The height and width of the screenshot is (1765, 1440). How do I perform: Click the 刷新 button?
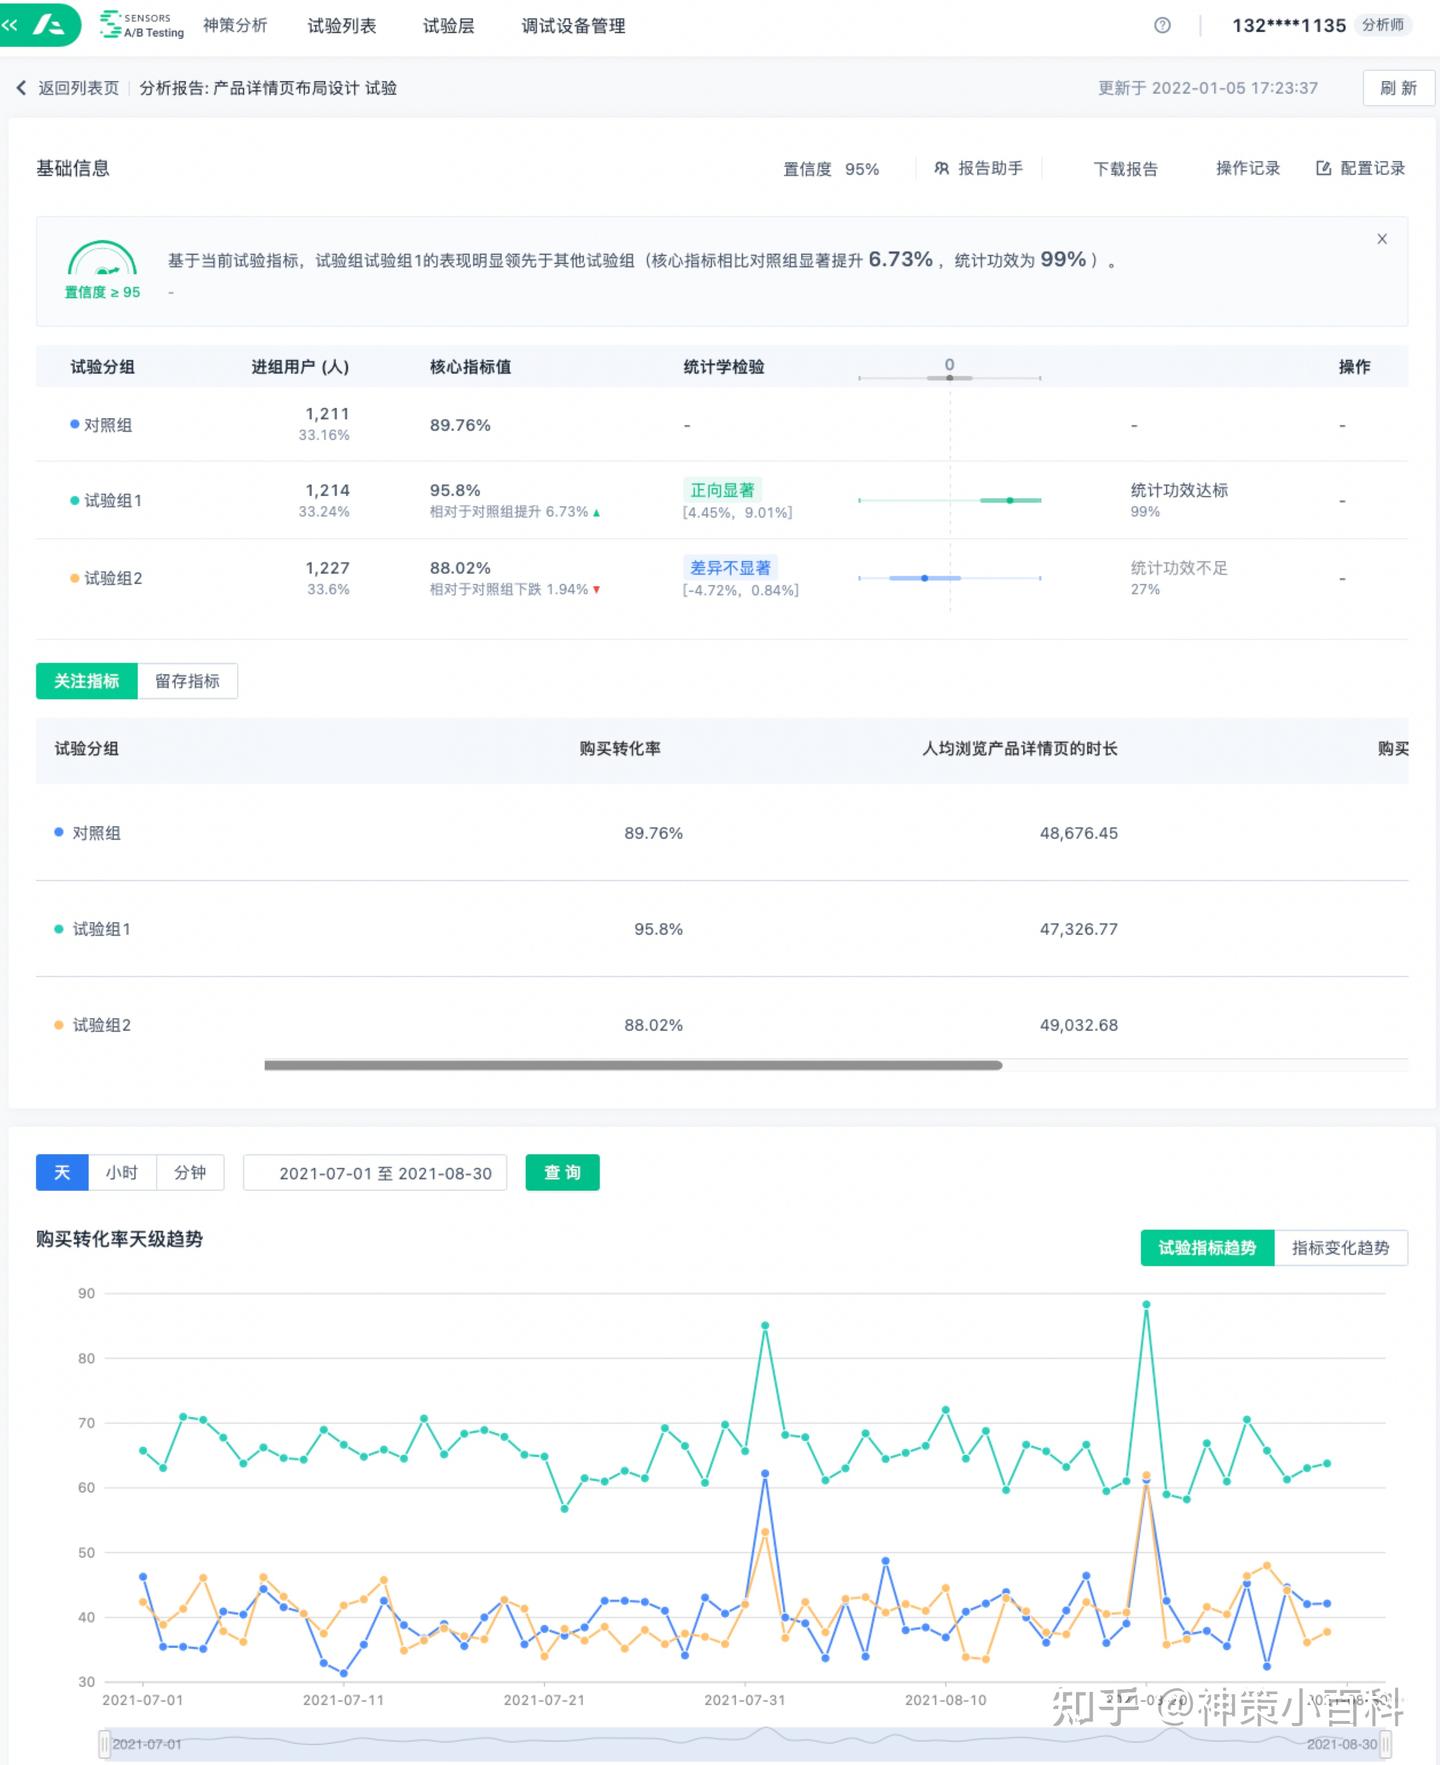[x=1398, y=88]
